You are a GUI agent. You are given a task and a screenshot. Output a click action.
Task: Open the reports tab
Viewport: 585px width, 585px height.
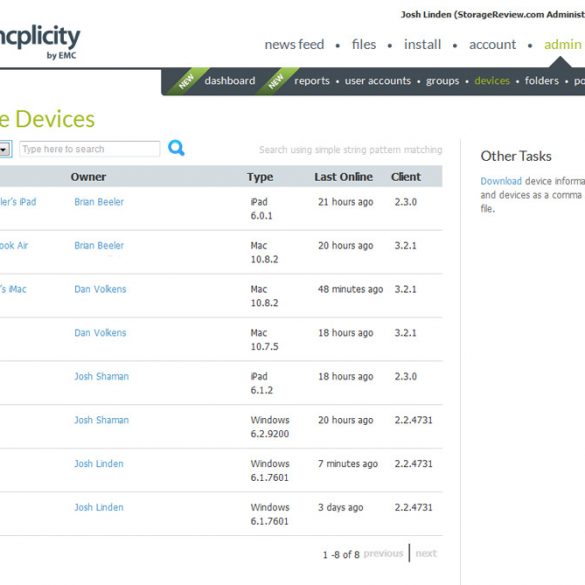coord(312,81)
